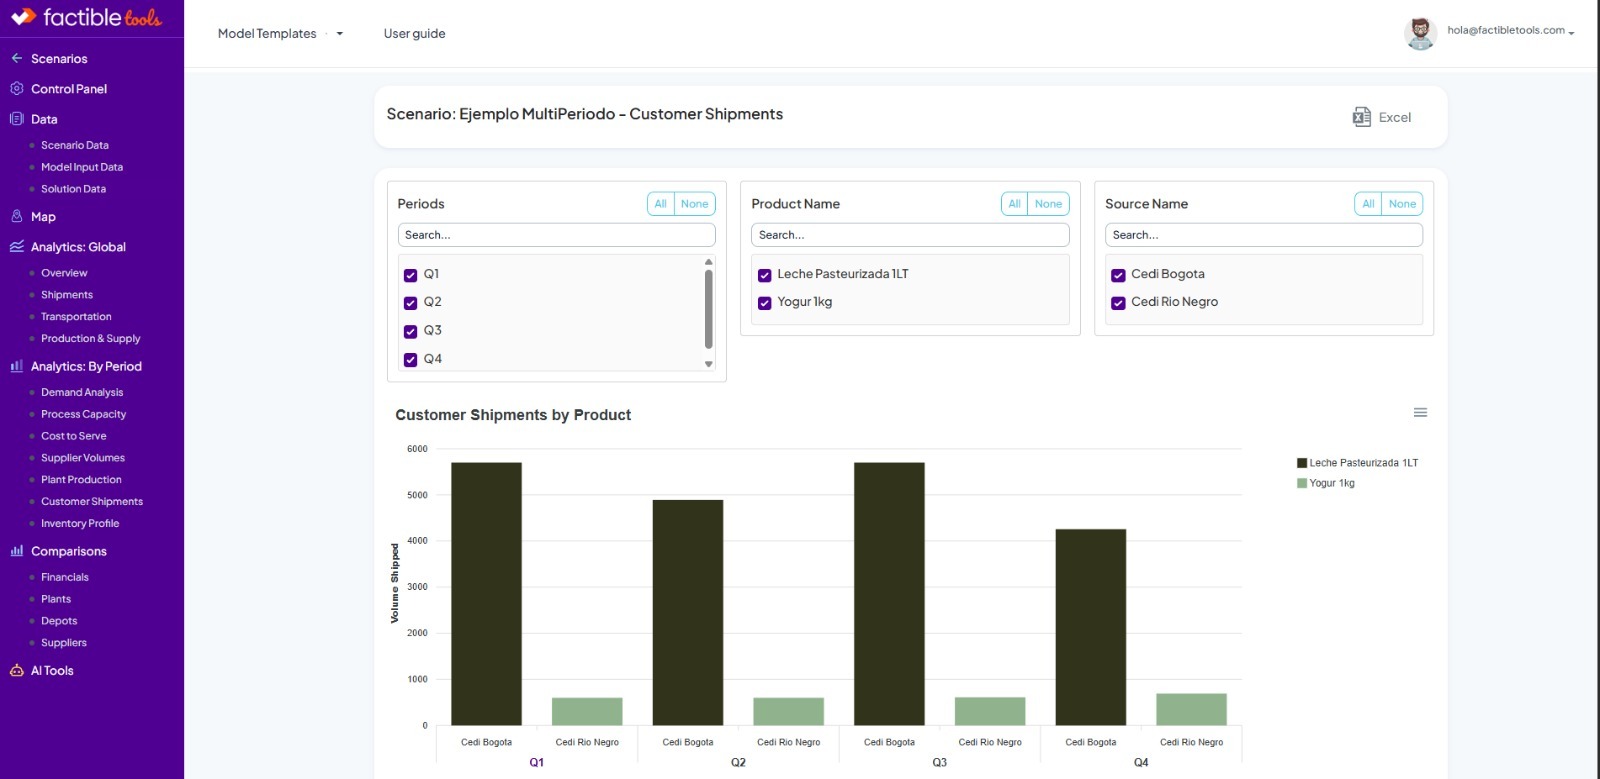This screenshot has height=779, width=1600.
Task: Click the Excel export icon
Action: pos(1361,117)
